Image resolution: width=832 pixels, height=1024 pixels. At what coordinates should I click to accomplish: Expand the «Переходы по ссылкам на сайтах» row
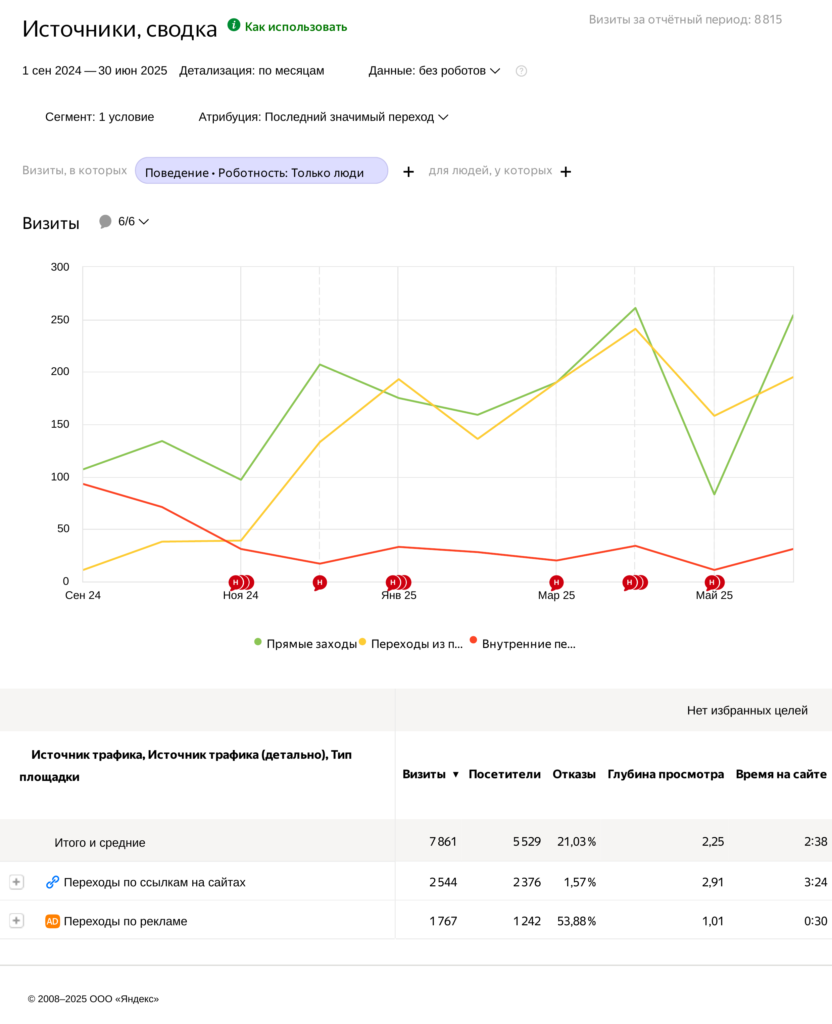point(16,882)
